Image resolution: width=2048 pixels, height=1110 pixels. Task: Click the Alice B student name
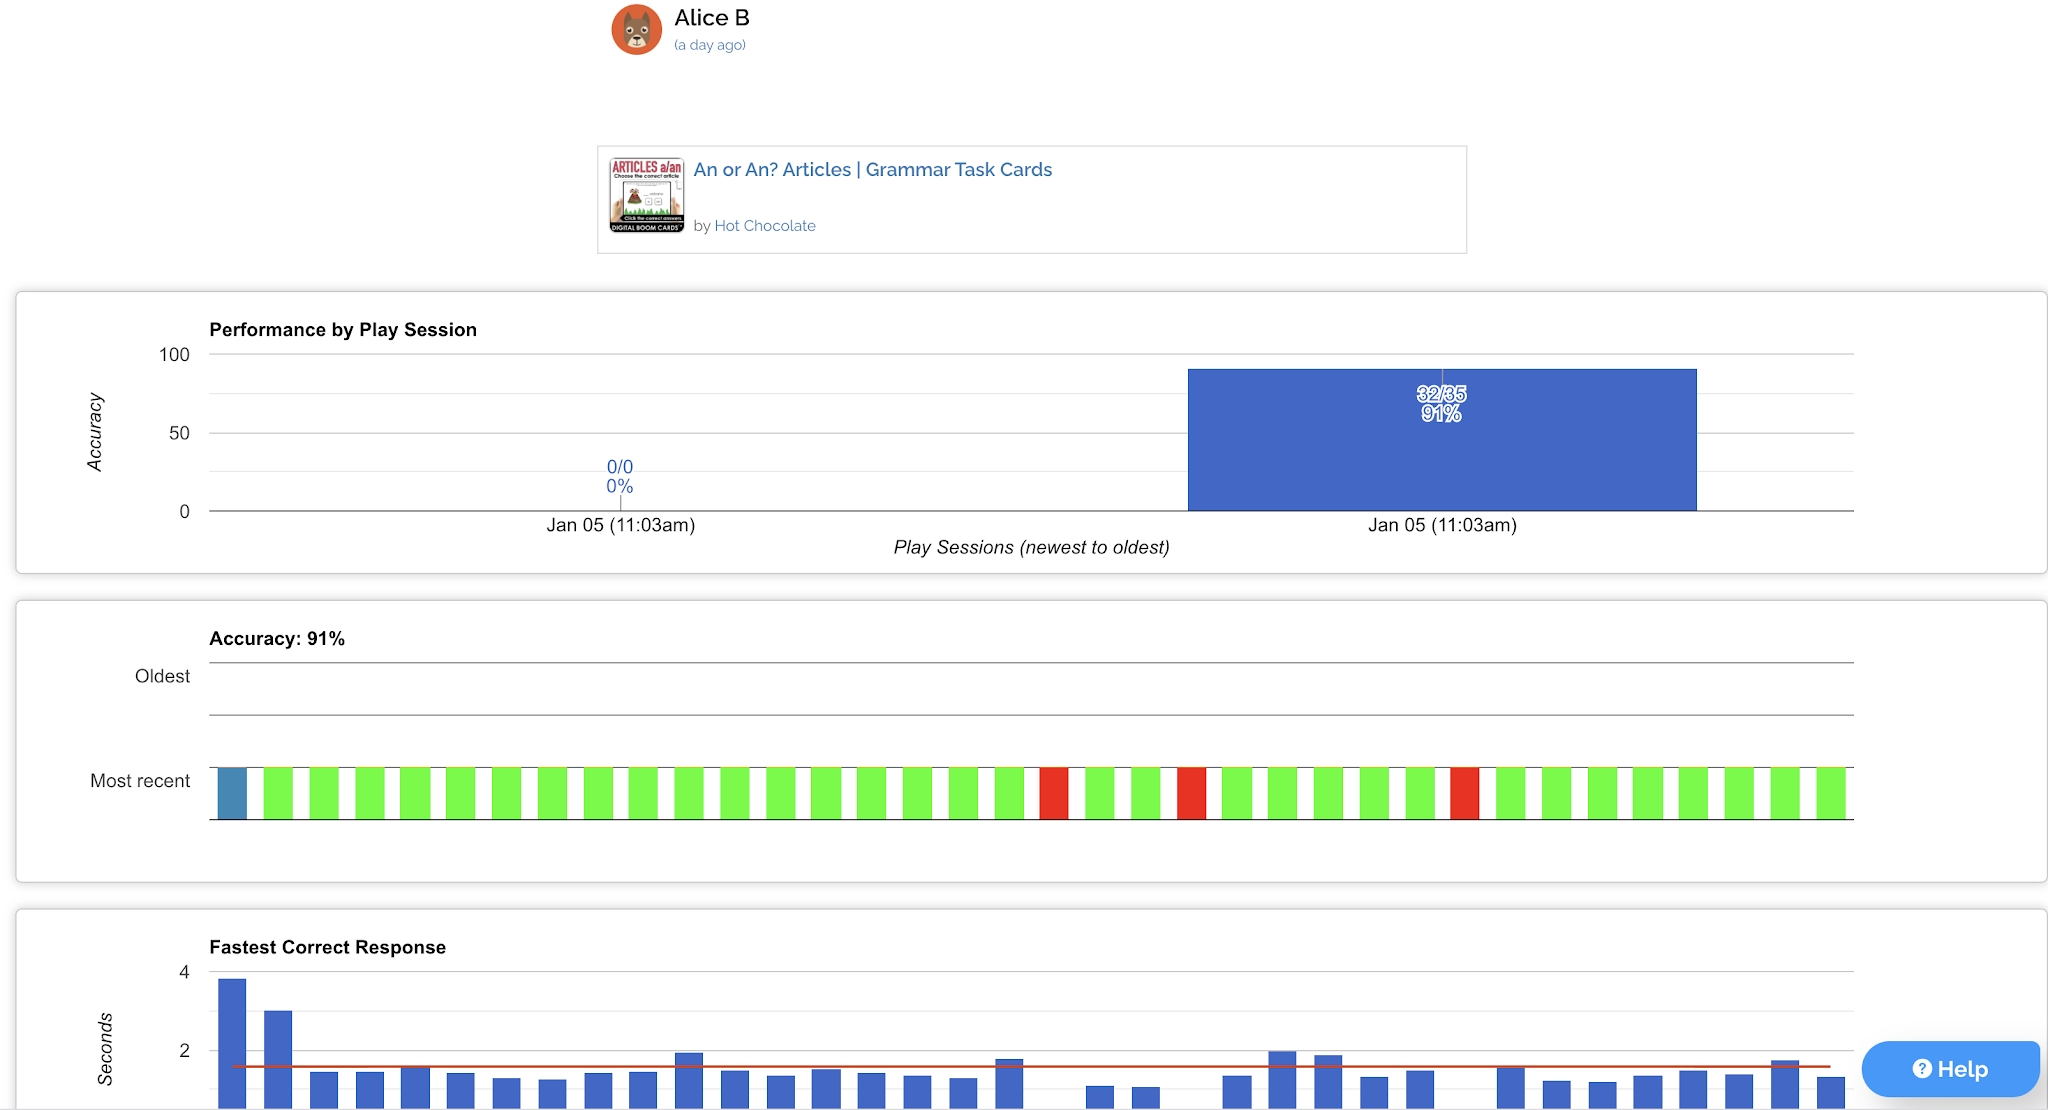(711, 18)
